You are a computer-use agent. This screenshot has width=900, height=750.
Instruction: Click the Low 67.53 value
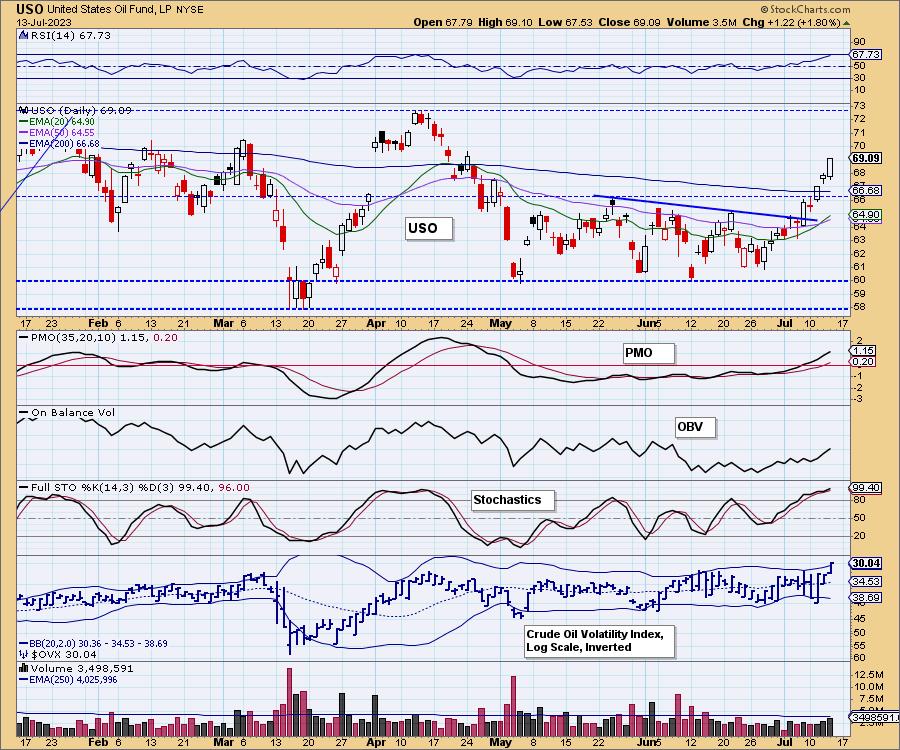pyautogui.click(x=566, y=22)
